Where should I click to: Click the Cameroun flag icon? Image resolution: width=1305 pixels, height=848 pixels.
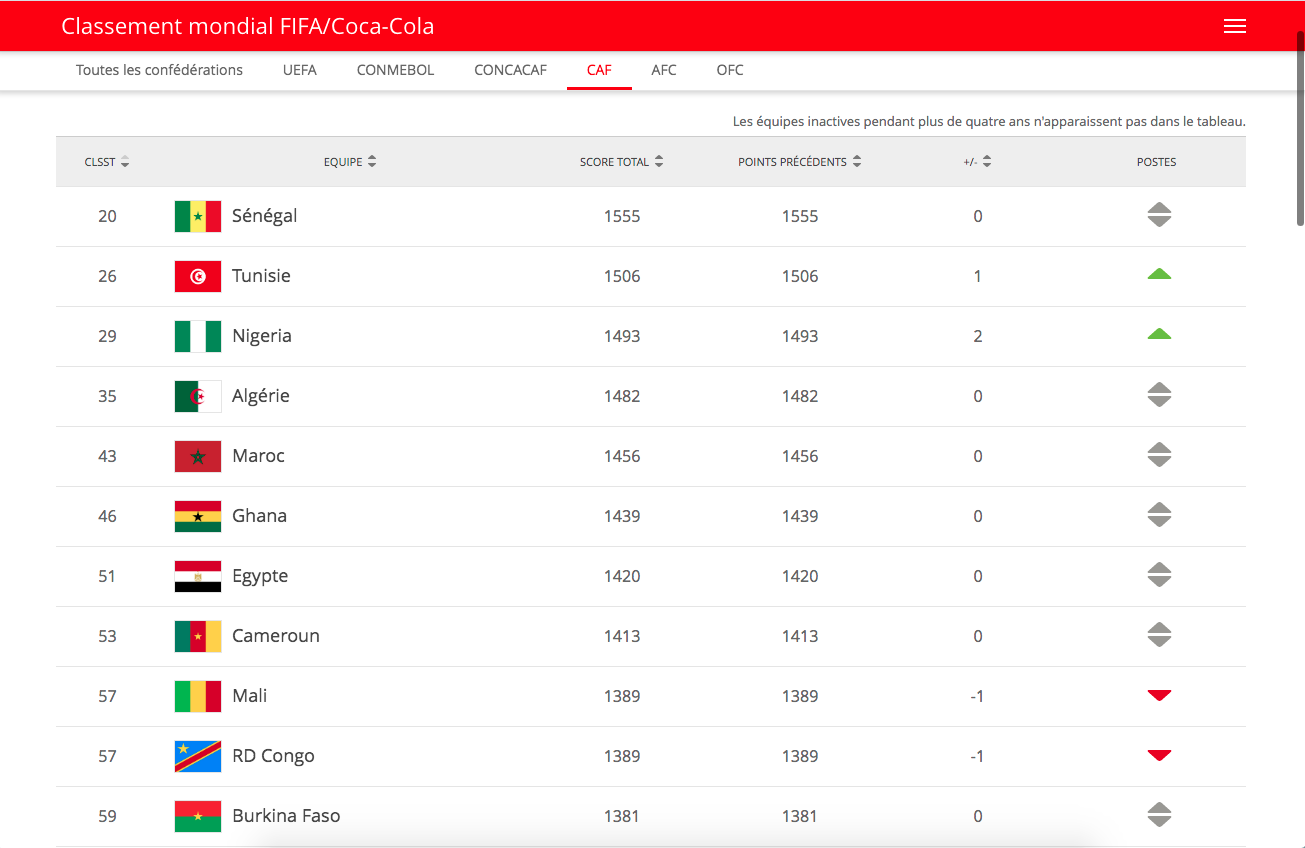coord(198,636)
